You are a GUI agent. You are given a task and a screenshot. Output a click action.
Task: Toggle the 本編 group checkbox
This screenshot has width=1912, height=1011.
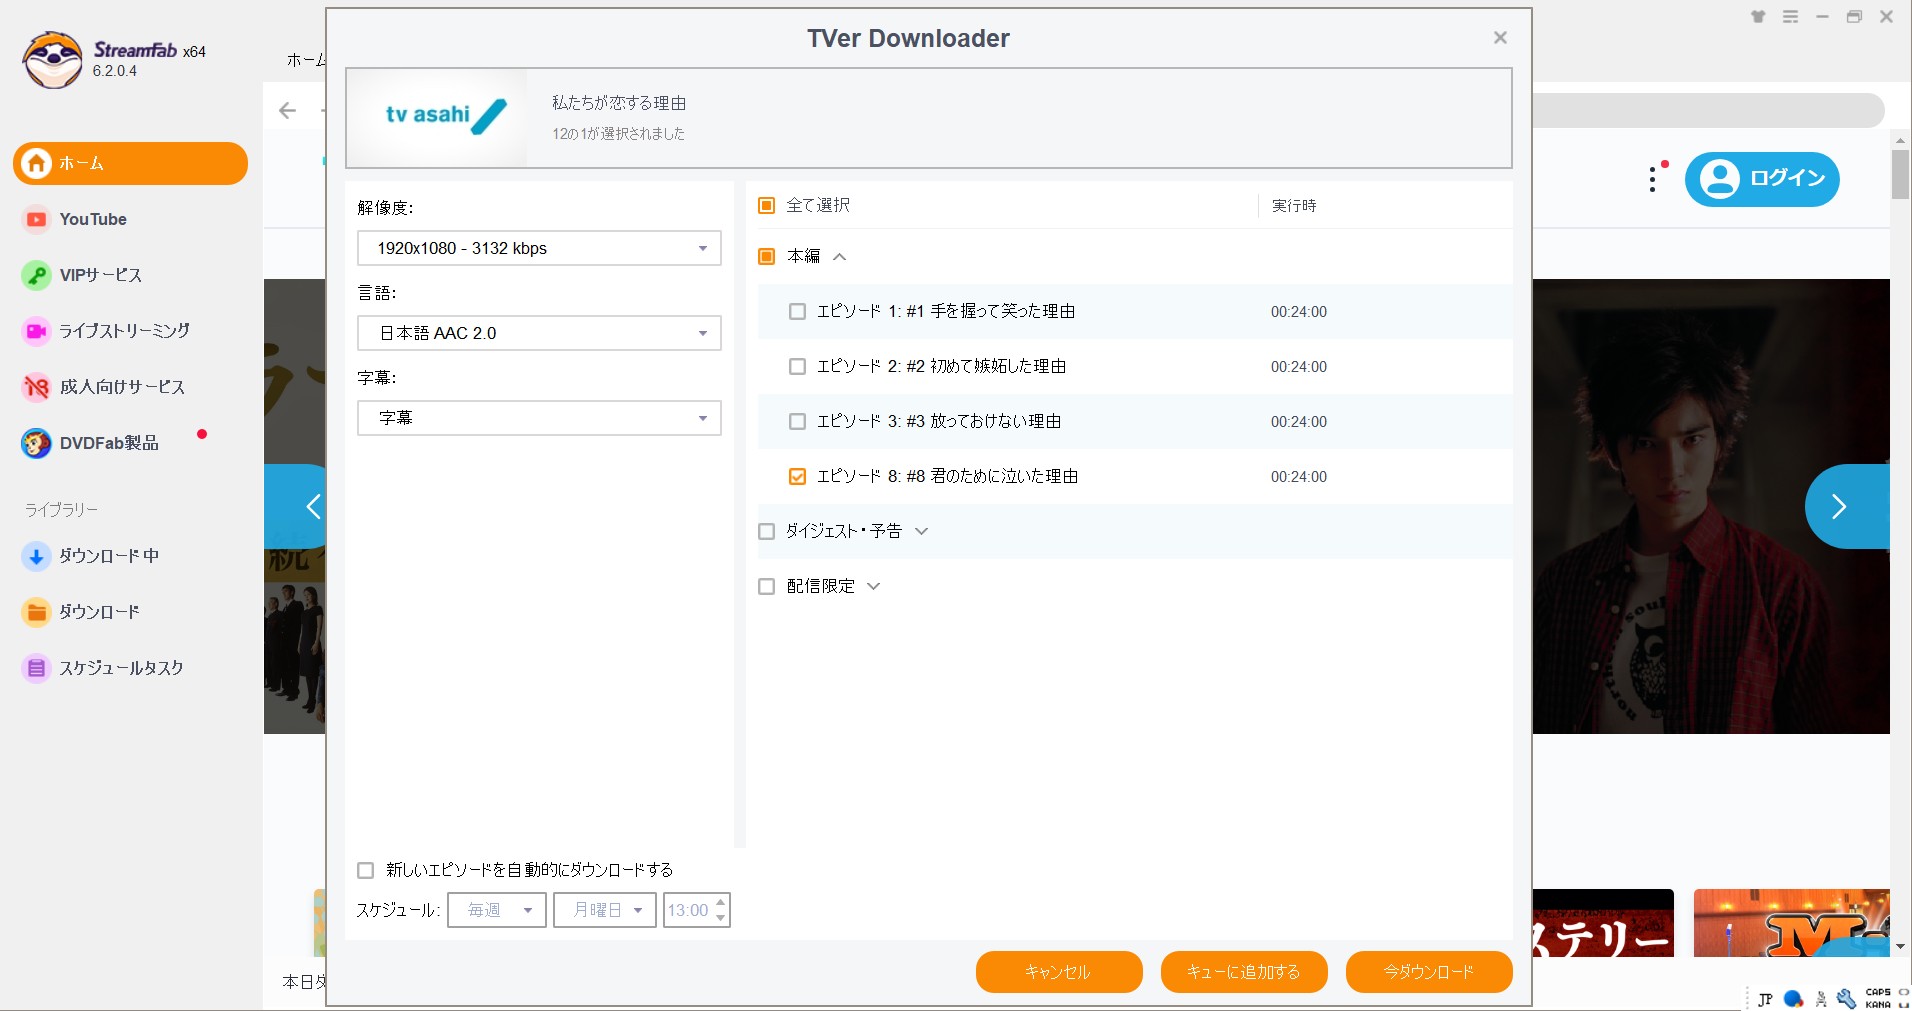pos(767,257)
